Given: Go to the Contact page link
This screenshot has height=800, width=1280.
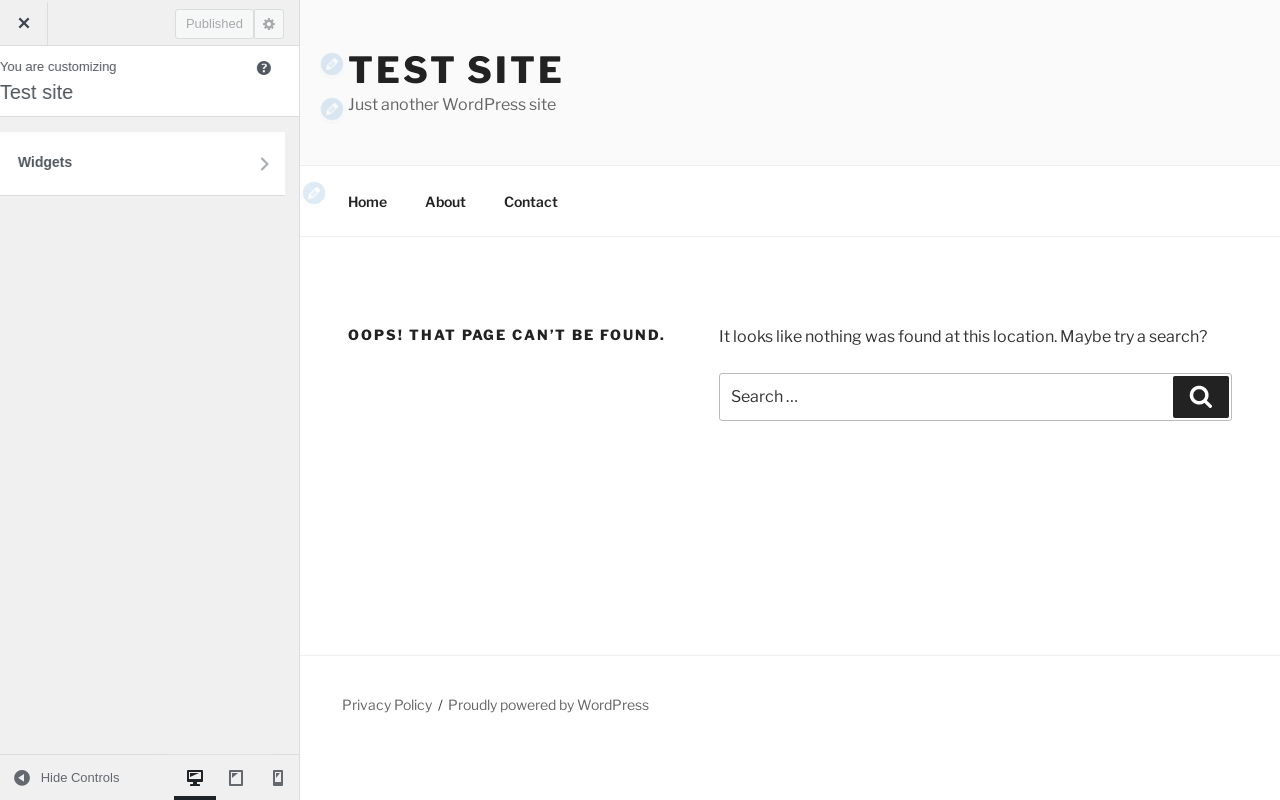Looking at the screenshot, I should click(x=531, y=202).
